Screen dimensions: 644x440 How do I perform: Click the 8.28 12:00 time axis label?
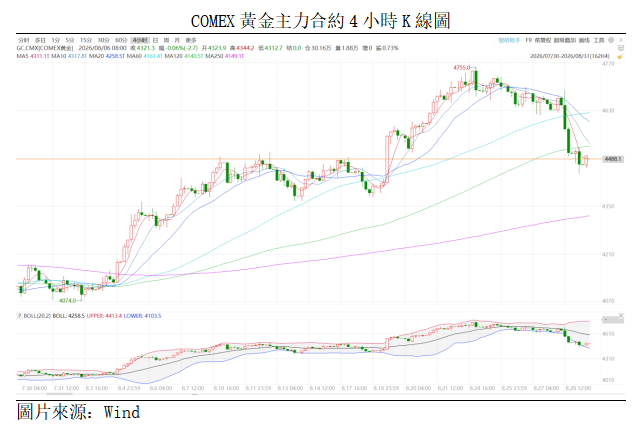(x=578, y=388)
